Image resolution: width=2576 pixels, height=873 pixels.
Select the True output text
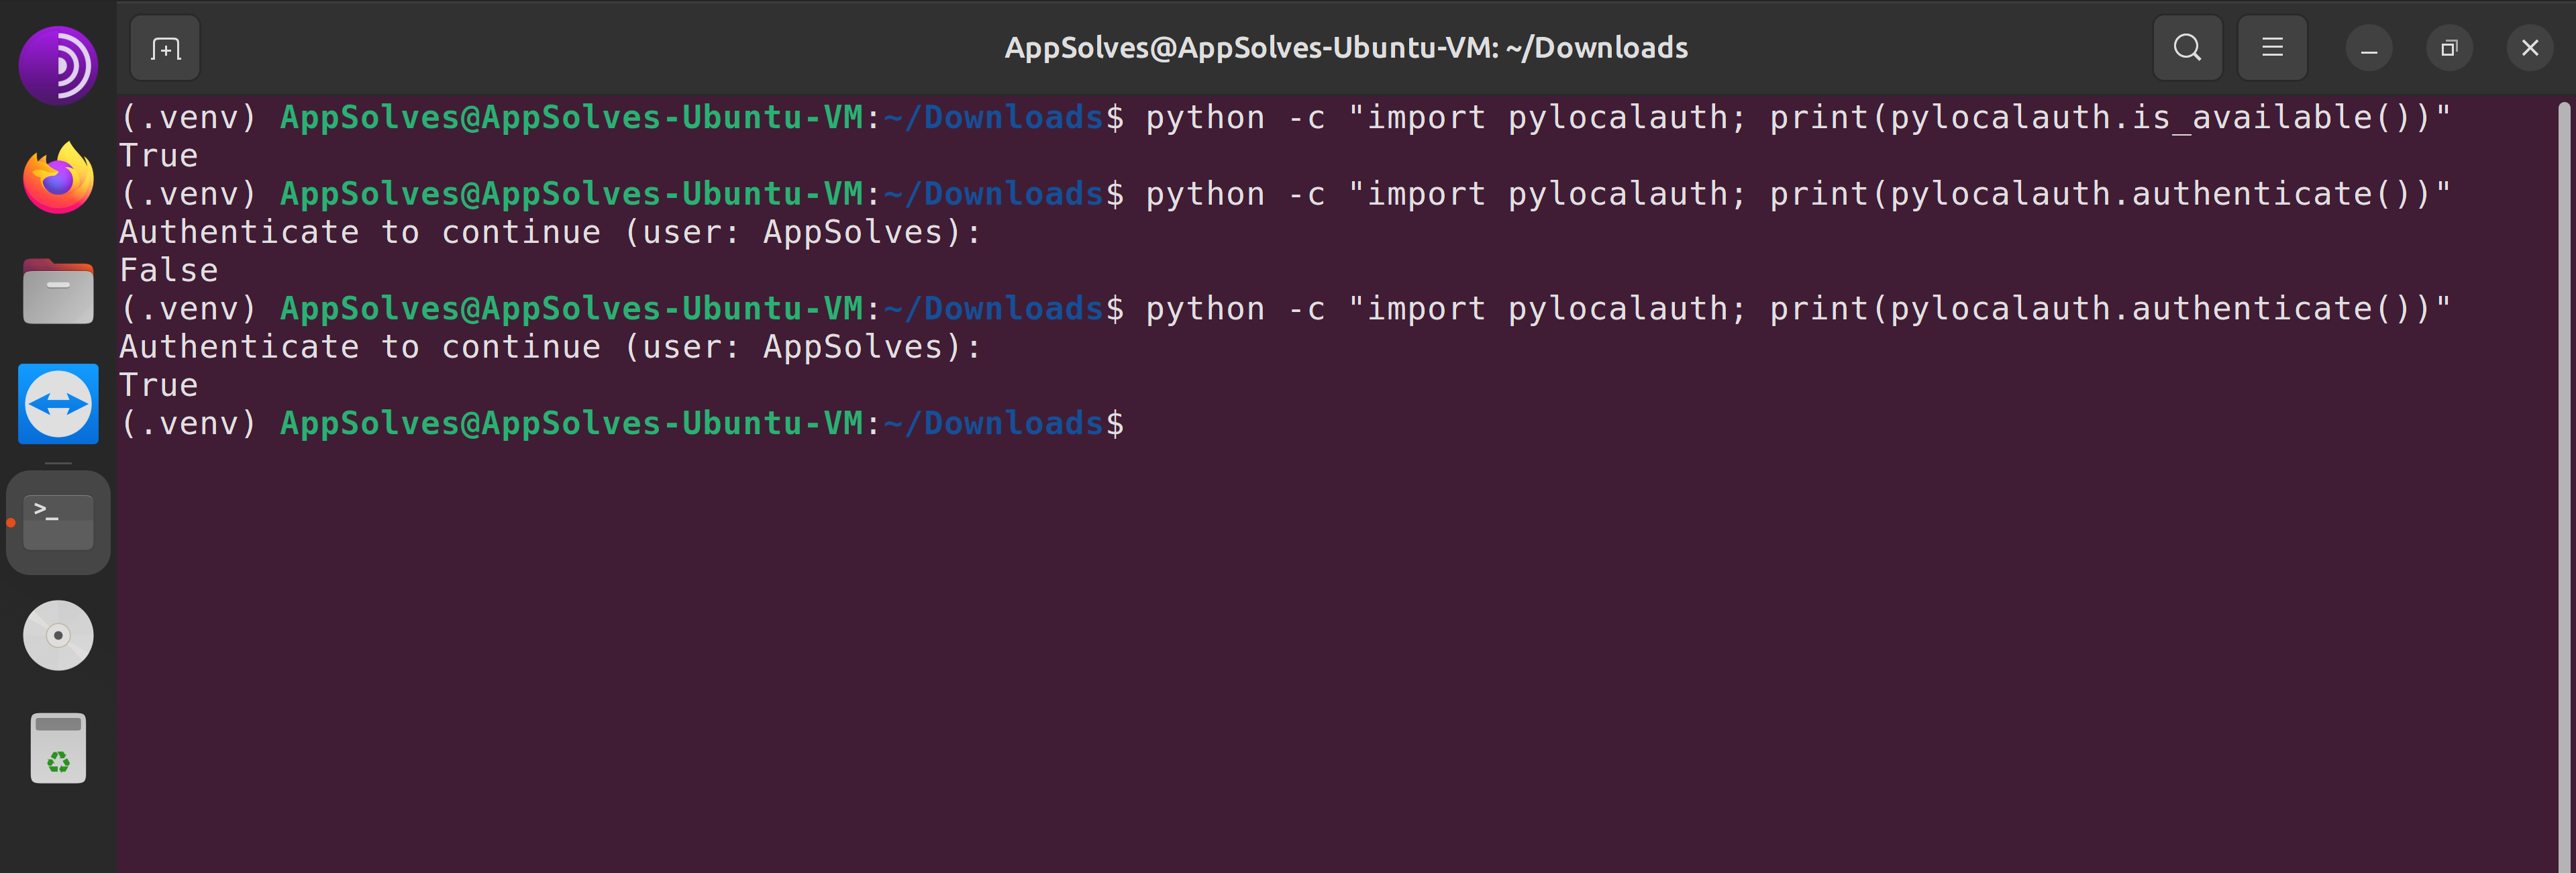tap(158, 154)
